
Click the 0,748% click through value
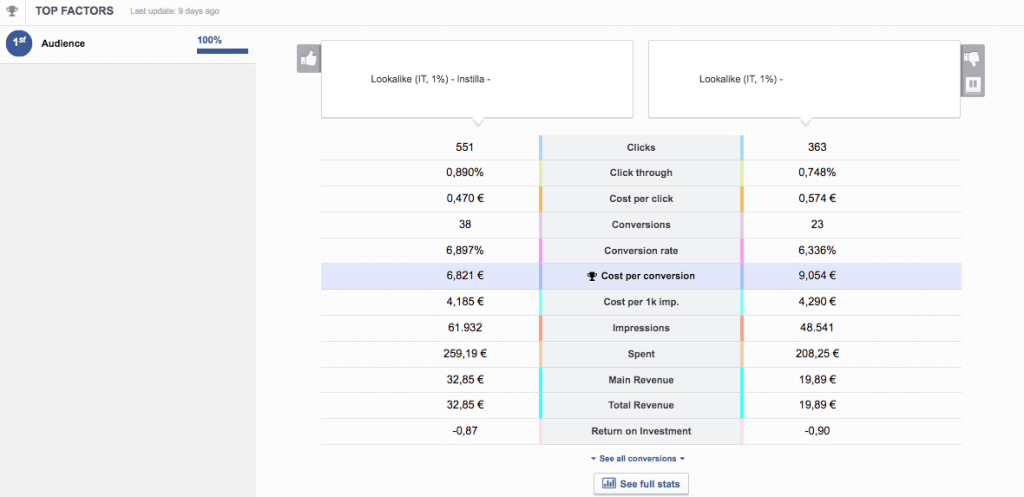tap(816, 173)
